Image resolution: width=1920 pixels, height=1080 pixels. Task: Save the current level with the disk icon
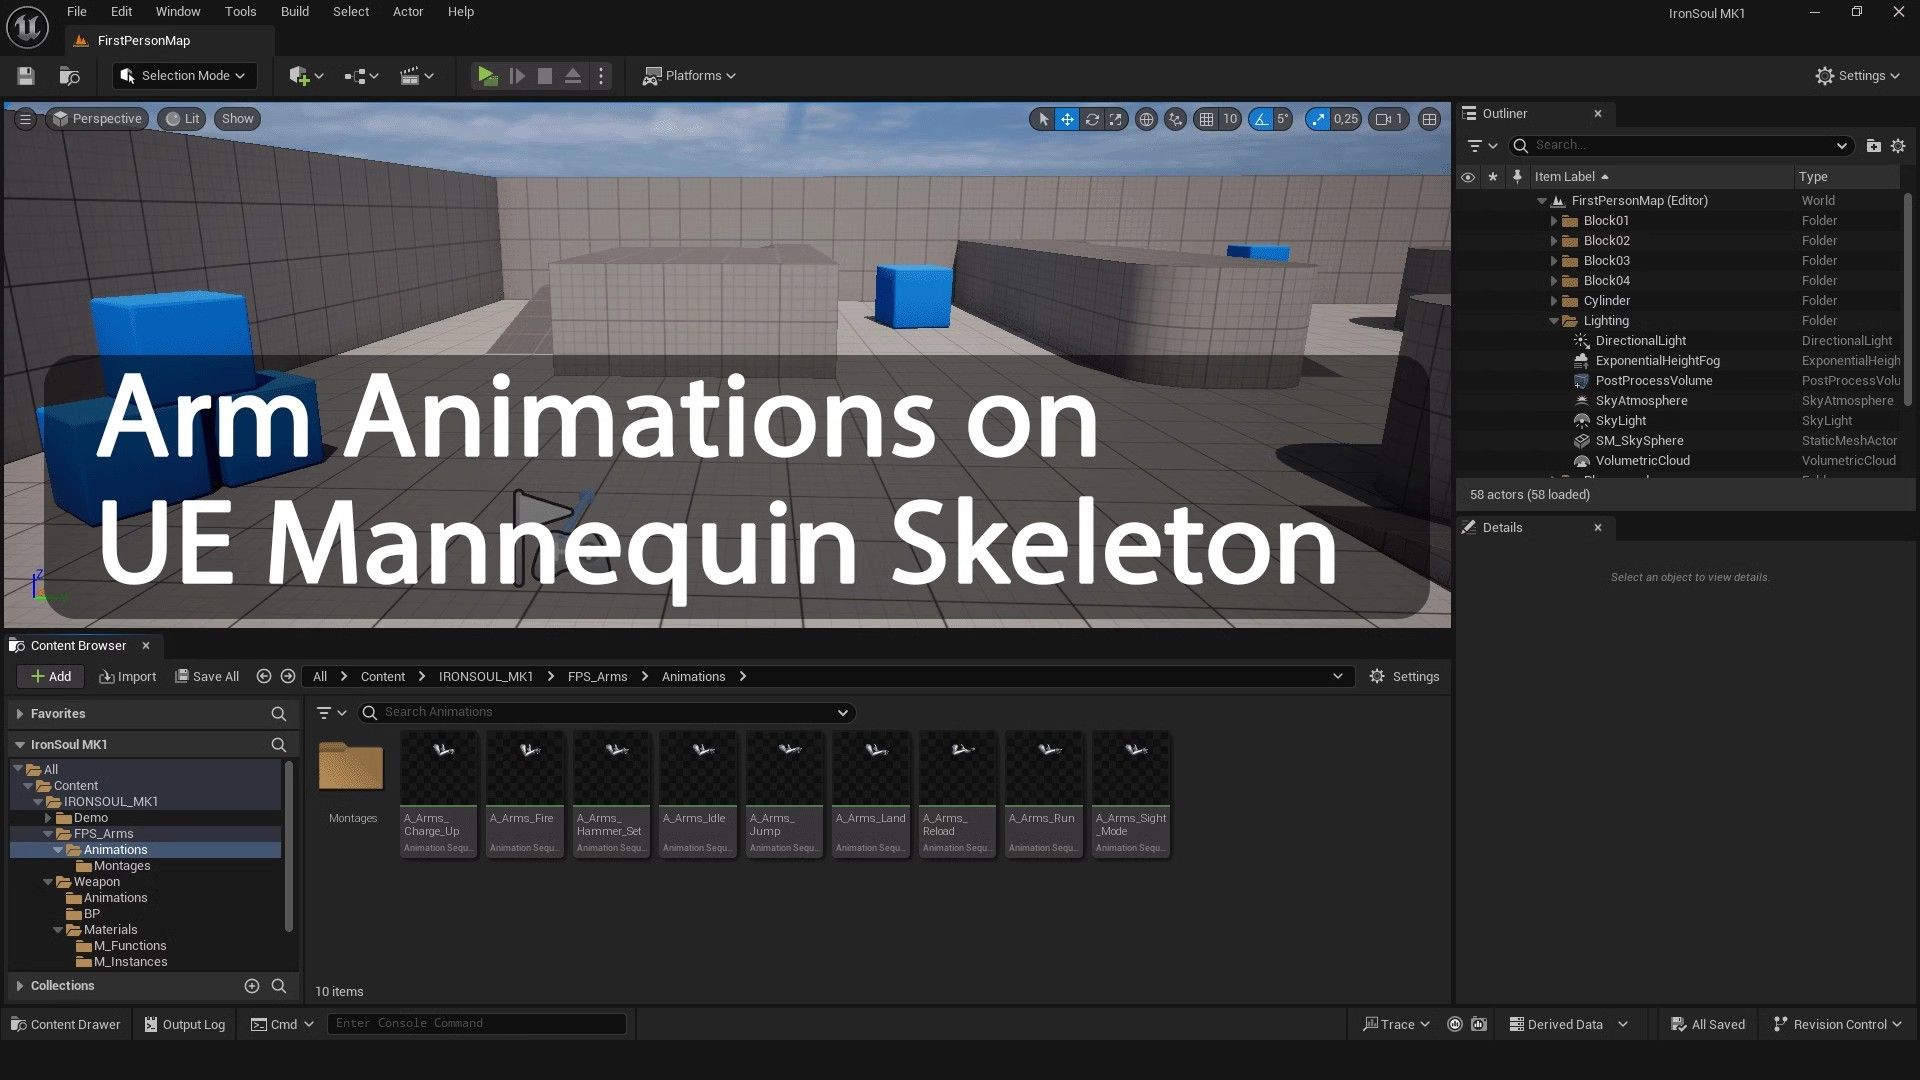pyautogui.click(x=26, y=76)
